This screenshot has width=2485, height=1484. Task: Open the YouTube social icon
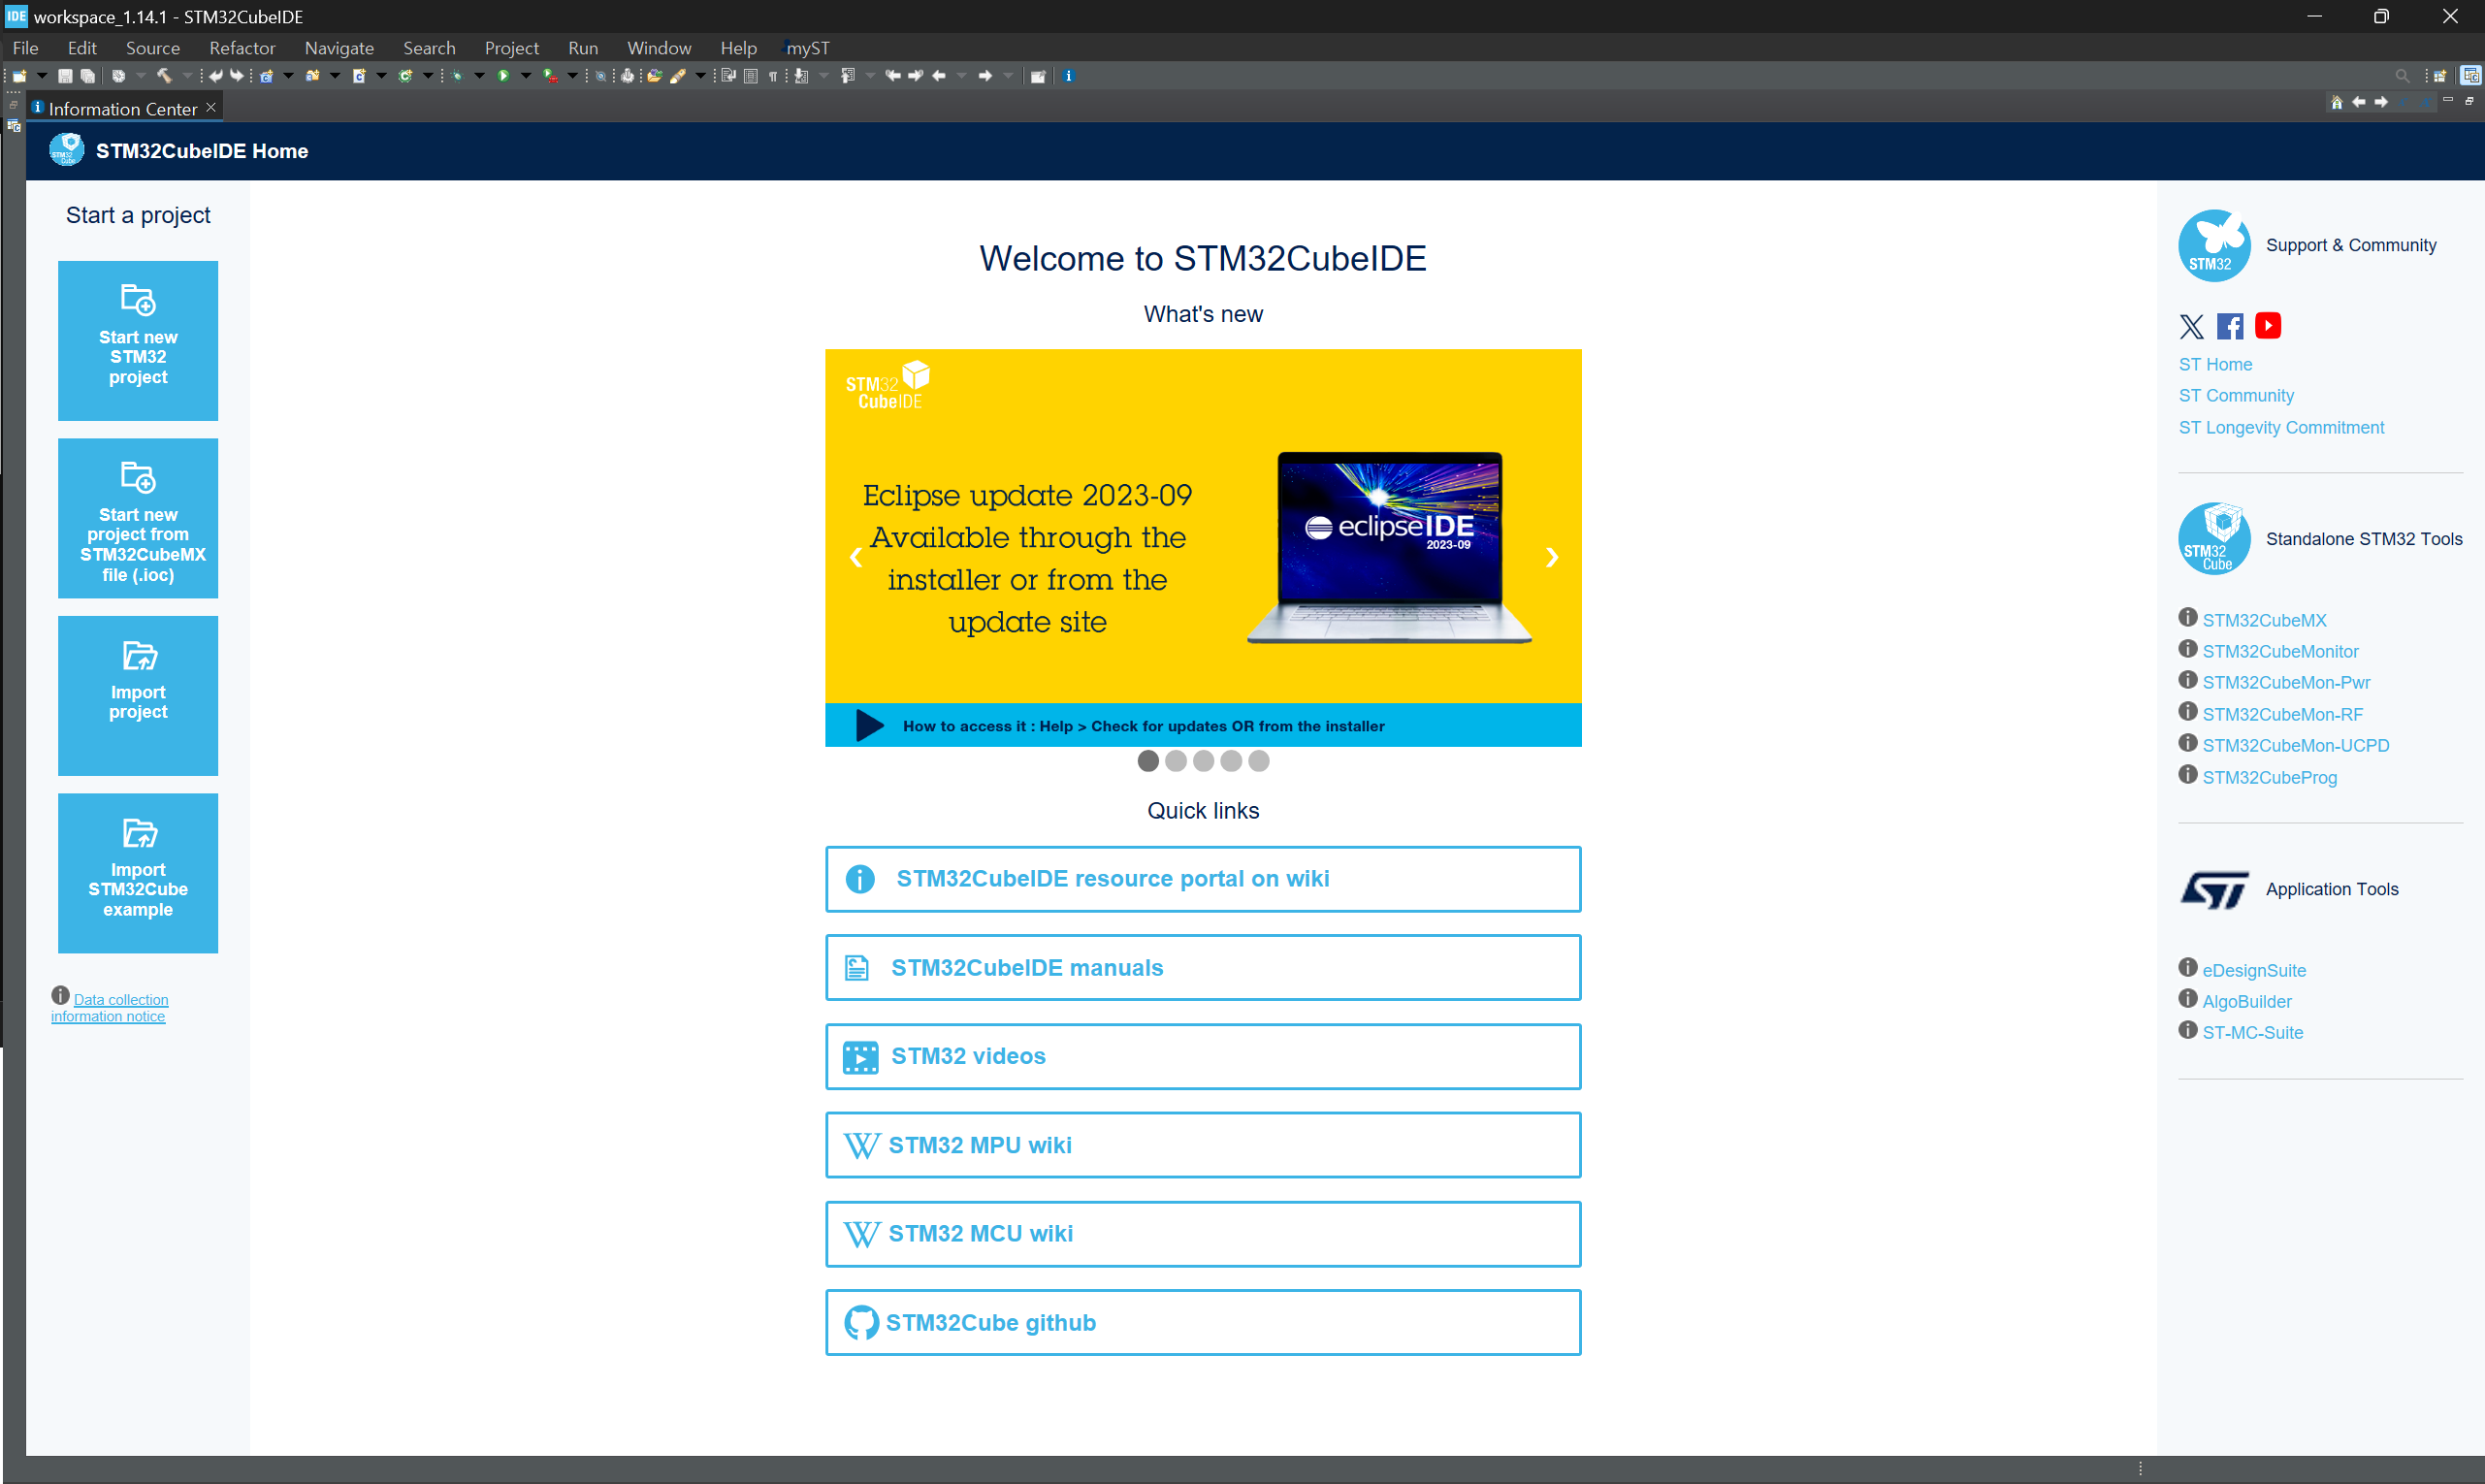(x=2268, y=325)
